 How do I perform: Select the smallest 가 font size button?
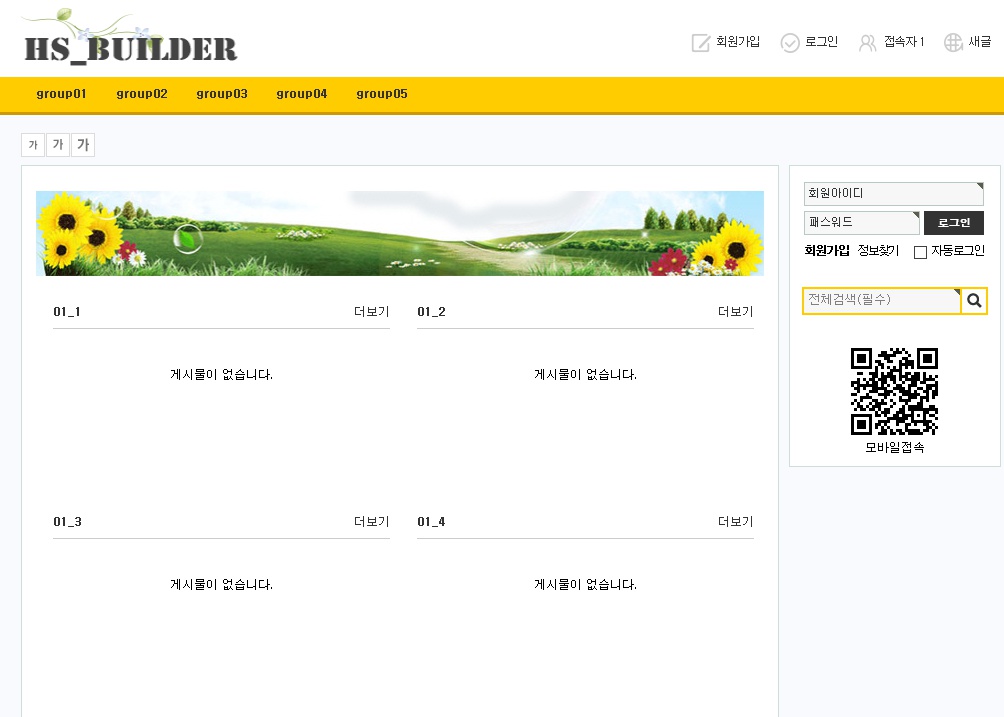pyautogui.click(x=33, y=146)
